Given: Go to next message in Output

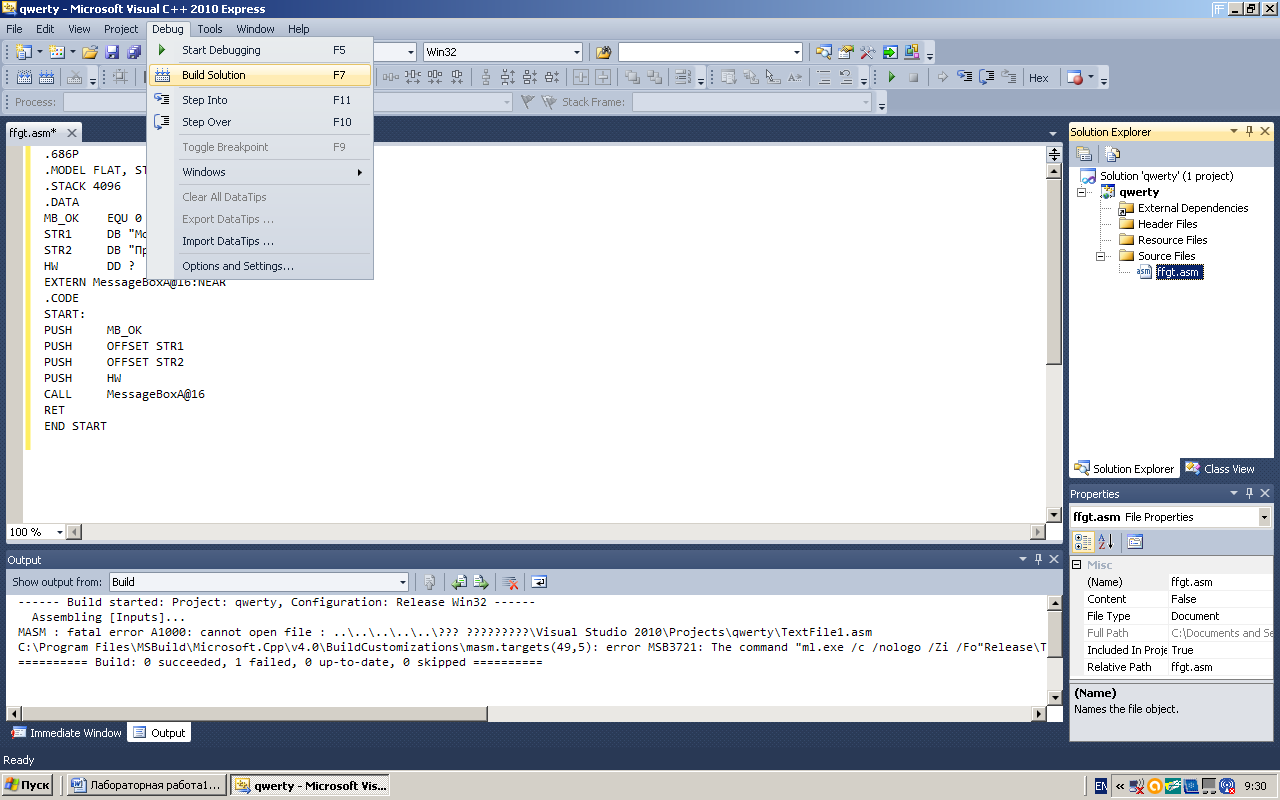Looking at the screenshot, I should click(x=481, y=582).
